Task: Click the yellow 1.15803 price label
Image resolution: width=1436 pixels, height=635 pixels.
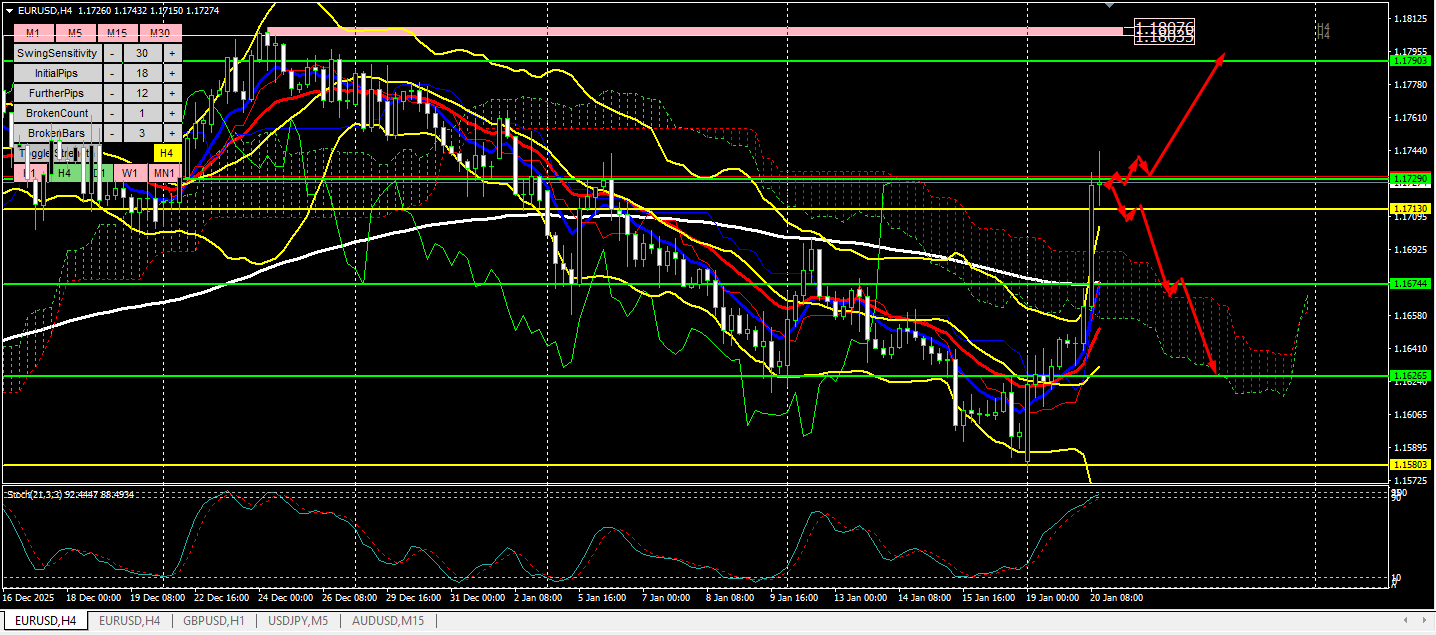Action: tap(1410, 465)
